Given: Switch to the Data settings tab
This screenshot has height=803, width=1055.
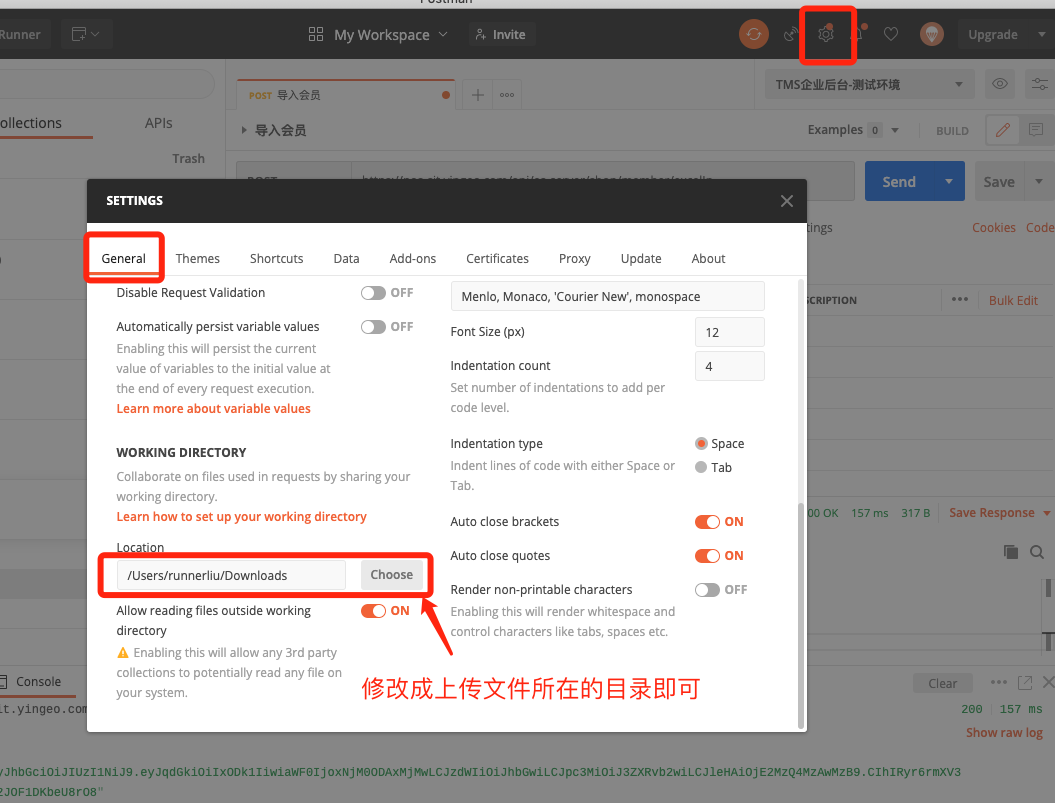Looking at the screenshot, I should [347, 258].
